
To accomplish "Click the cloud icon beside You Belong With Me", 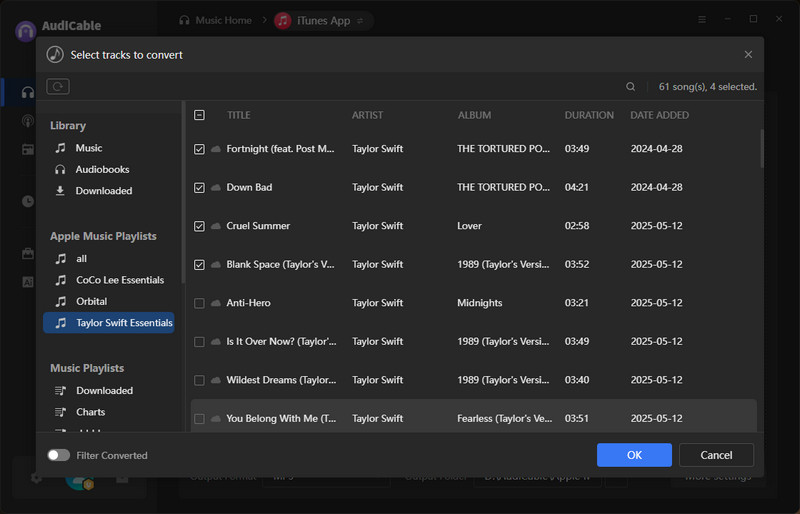I will click(216, 419).
